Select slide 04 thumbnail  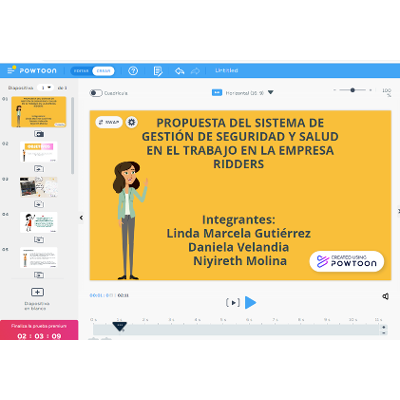coord(39,222)
